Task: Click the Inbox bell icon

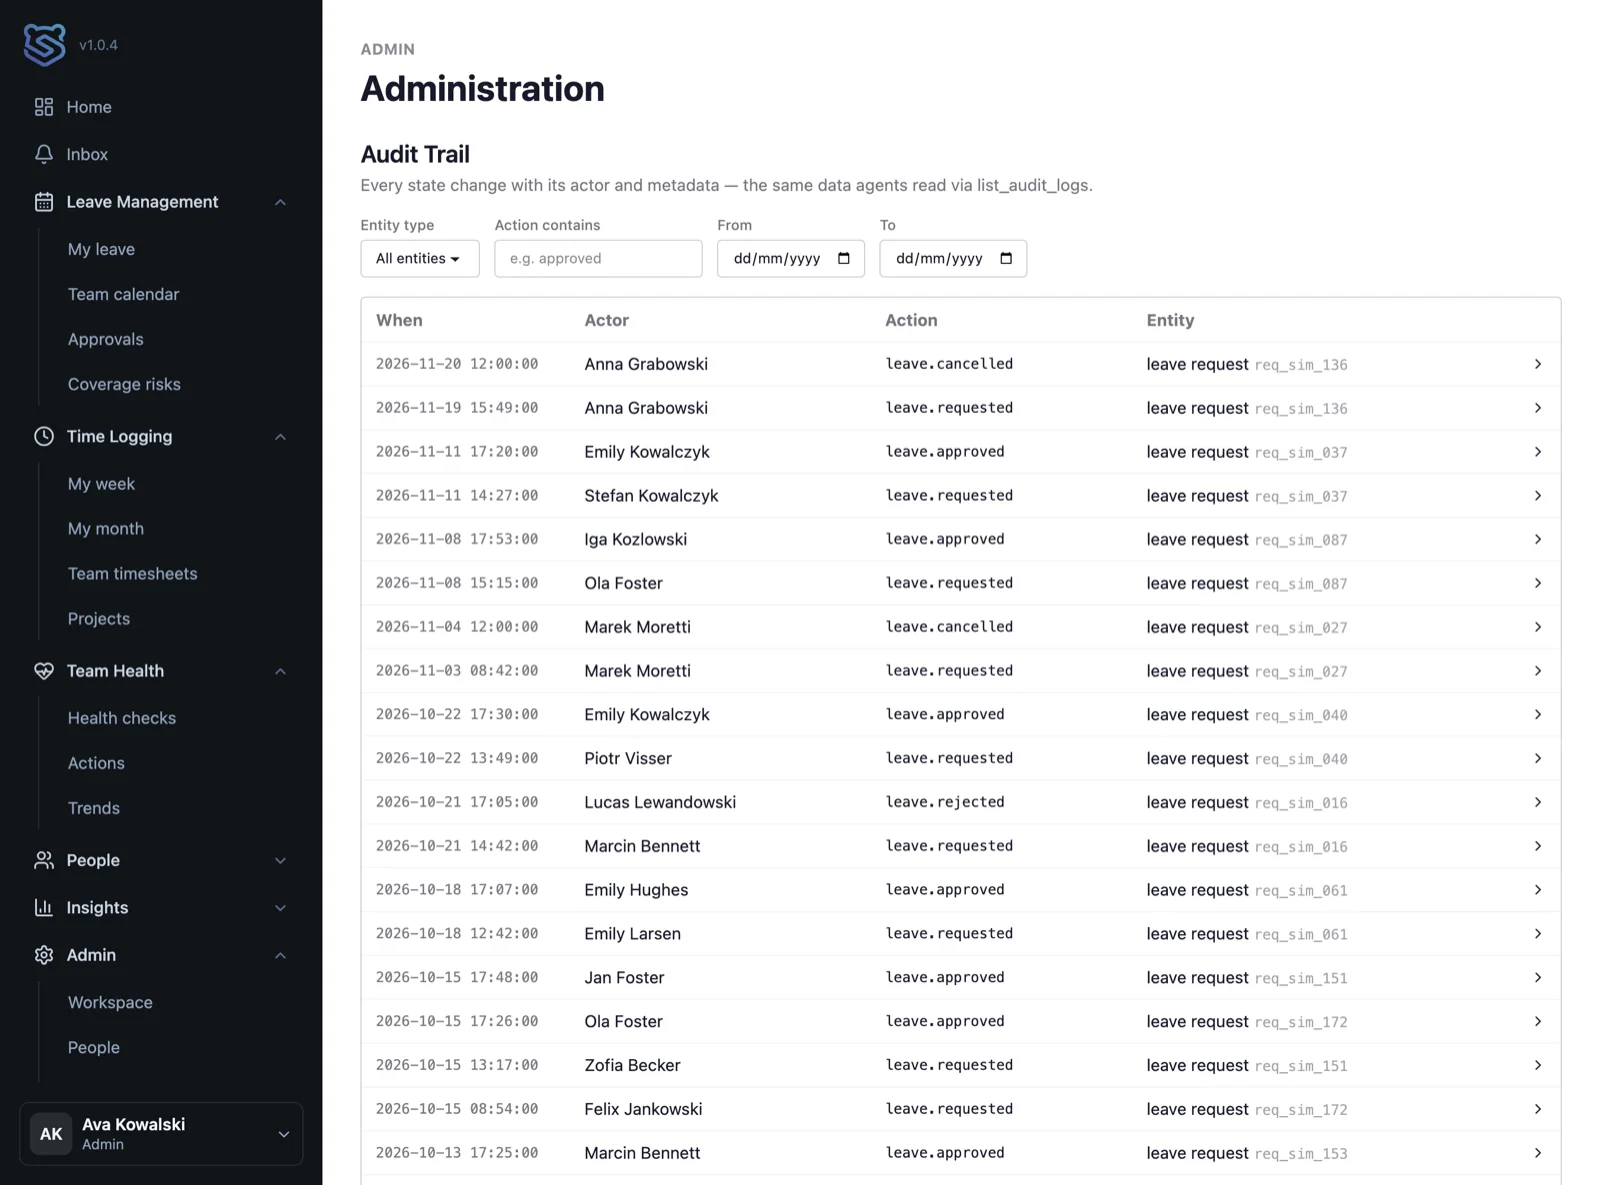Action: point(44,154)
